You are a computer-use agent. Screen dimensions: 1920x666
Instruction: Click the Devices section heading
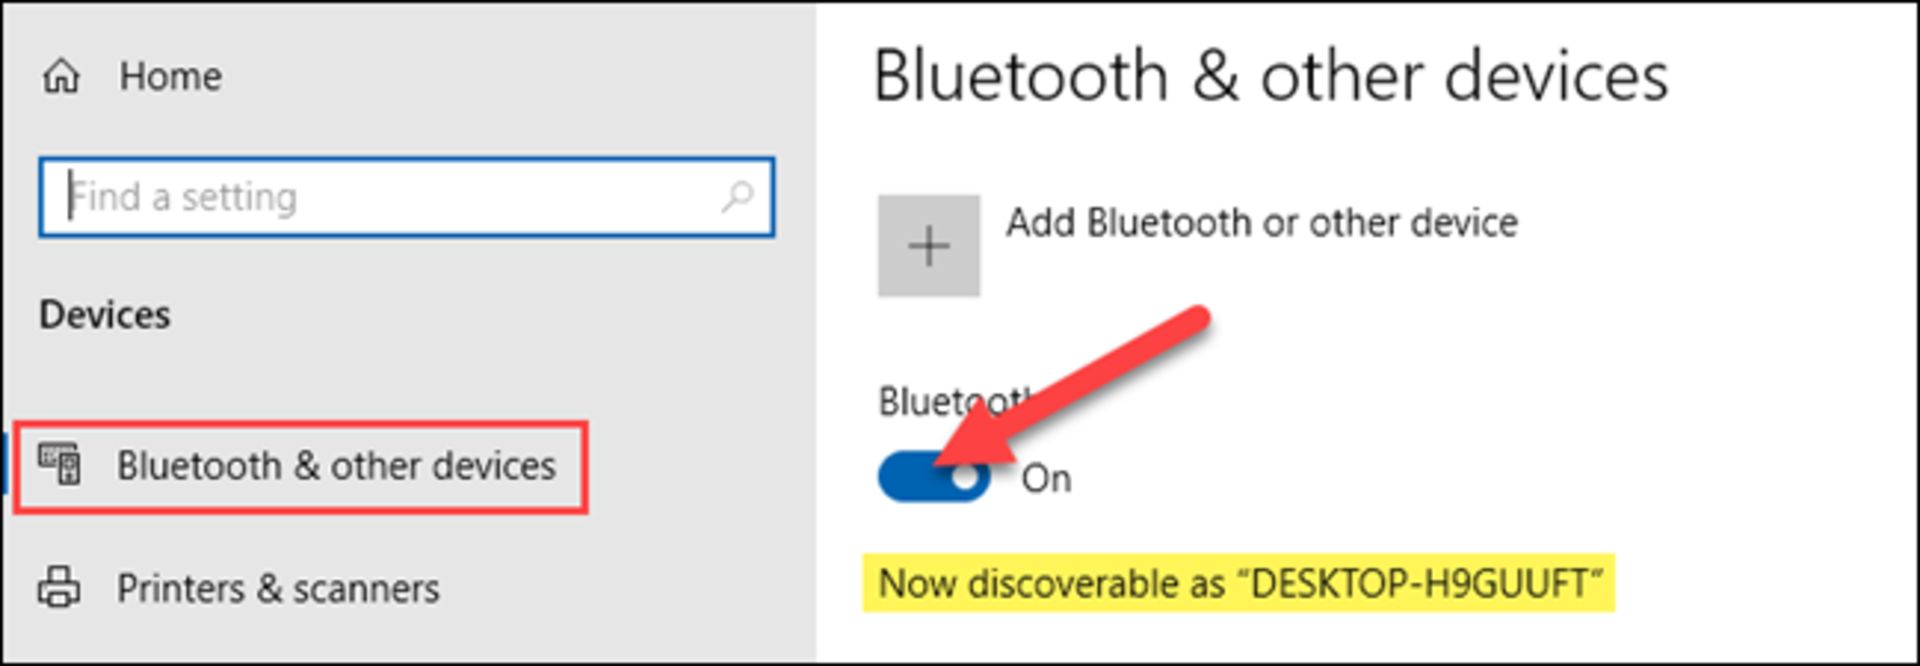coord(105,315)
